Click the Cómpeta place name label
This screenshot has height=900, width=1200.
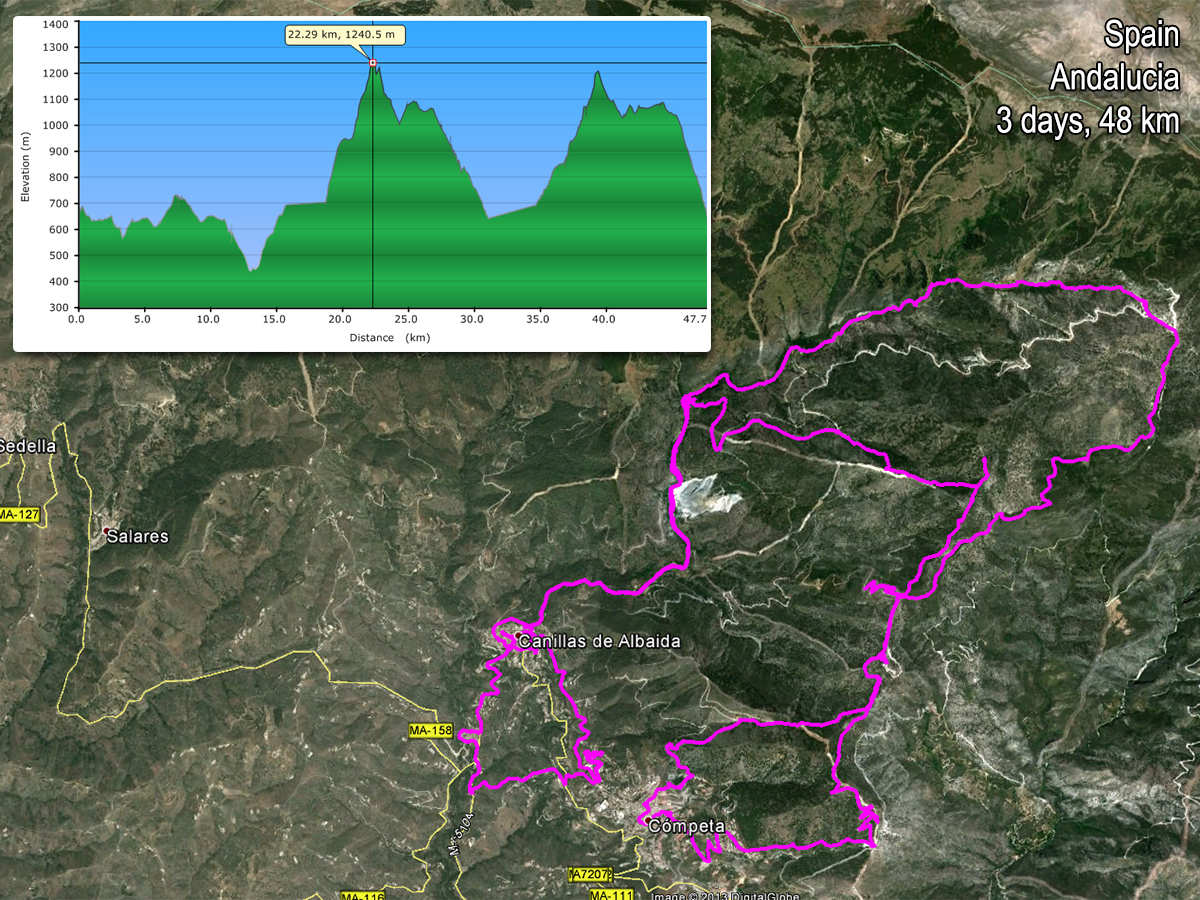[x=686, y=827]
